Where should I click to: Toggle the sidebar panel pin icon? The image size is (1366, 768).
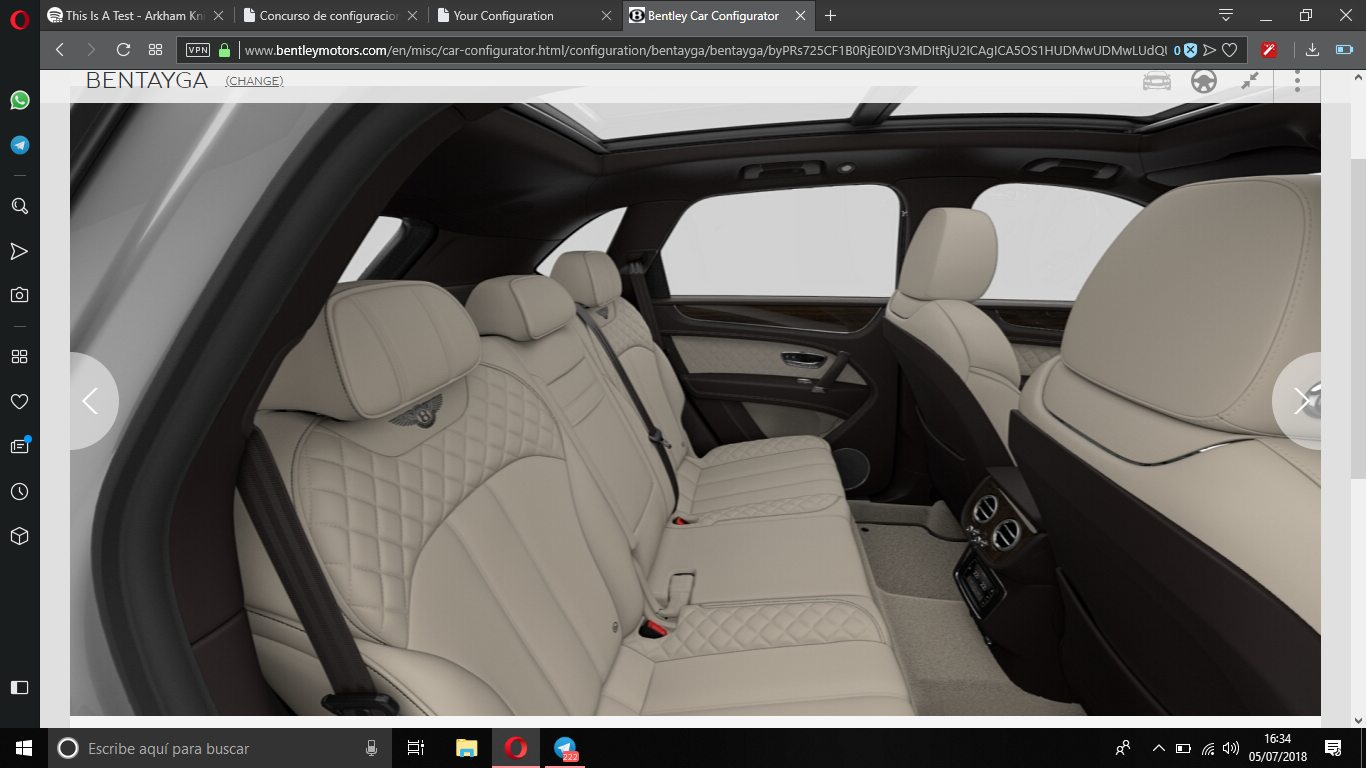tap(19, 687)
